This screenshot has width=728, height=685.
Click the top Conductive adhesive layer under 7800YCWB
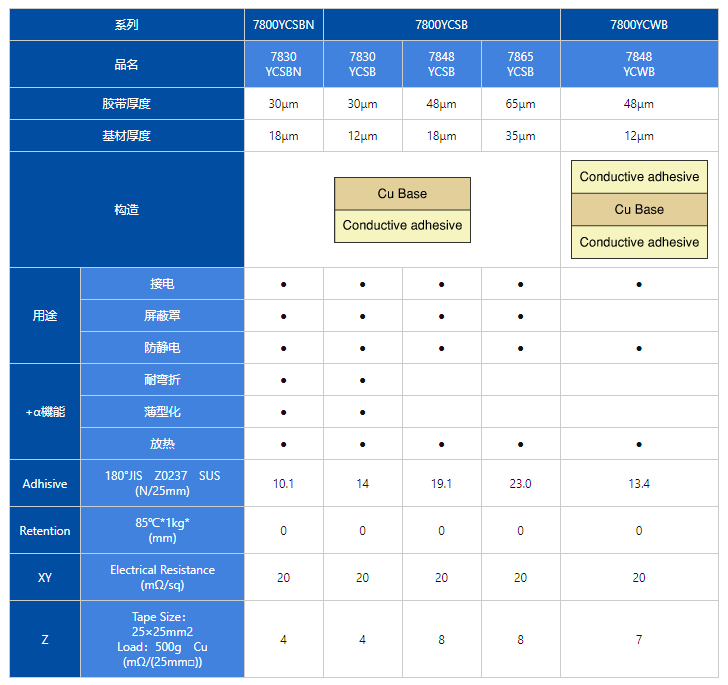(x=639, y=177)
